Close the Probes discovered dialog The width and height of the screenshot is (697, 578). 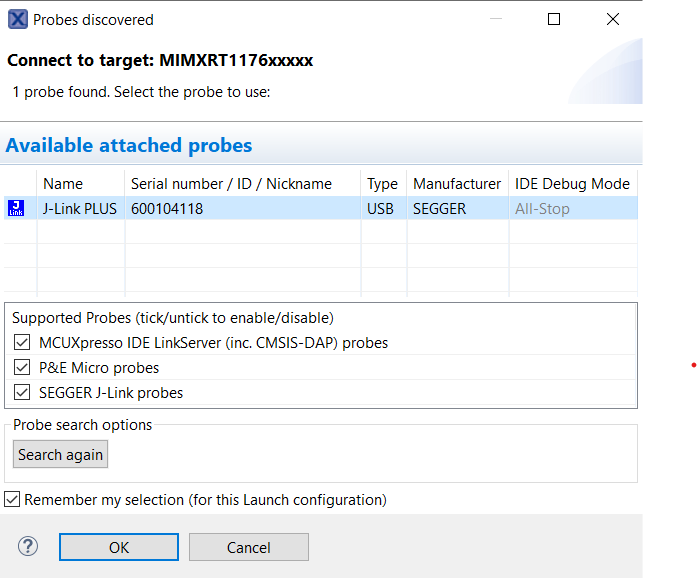(x=611, y=19)
